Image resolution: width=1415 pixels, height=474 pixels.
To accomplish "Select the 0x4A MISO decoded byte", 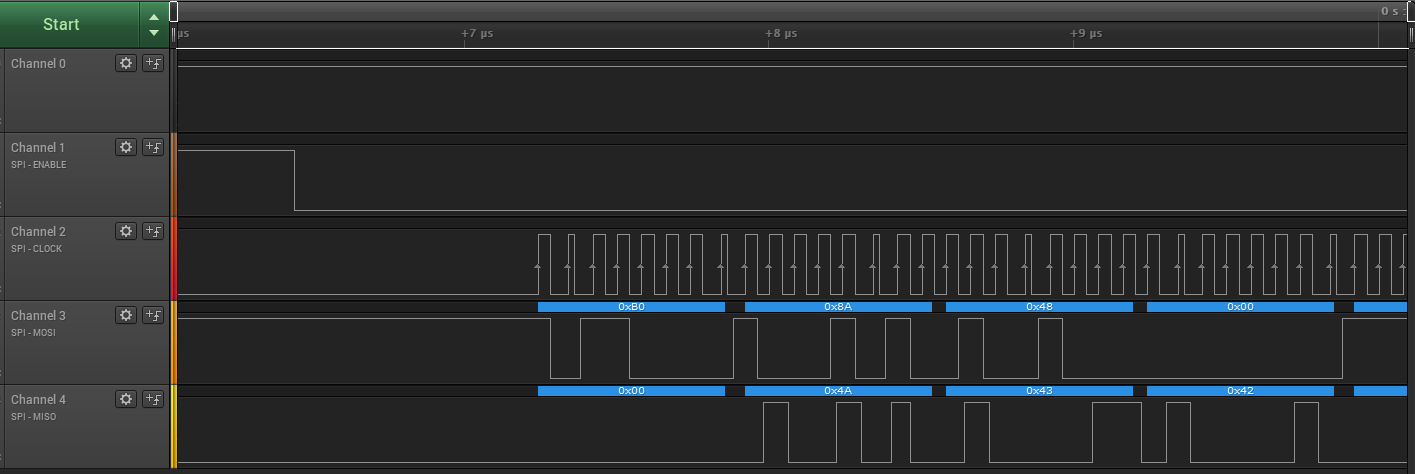I will pos(838,391).
